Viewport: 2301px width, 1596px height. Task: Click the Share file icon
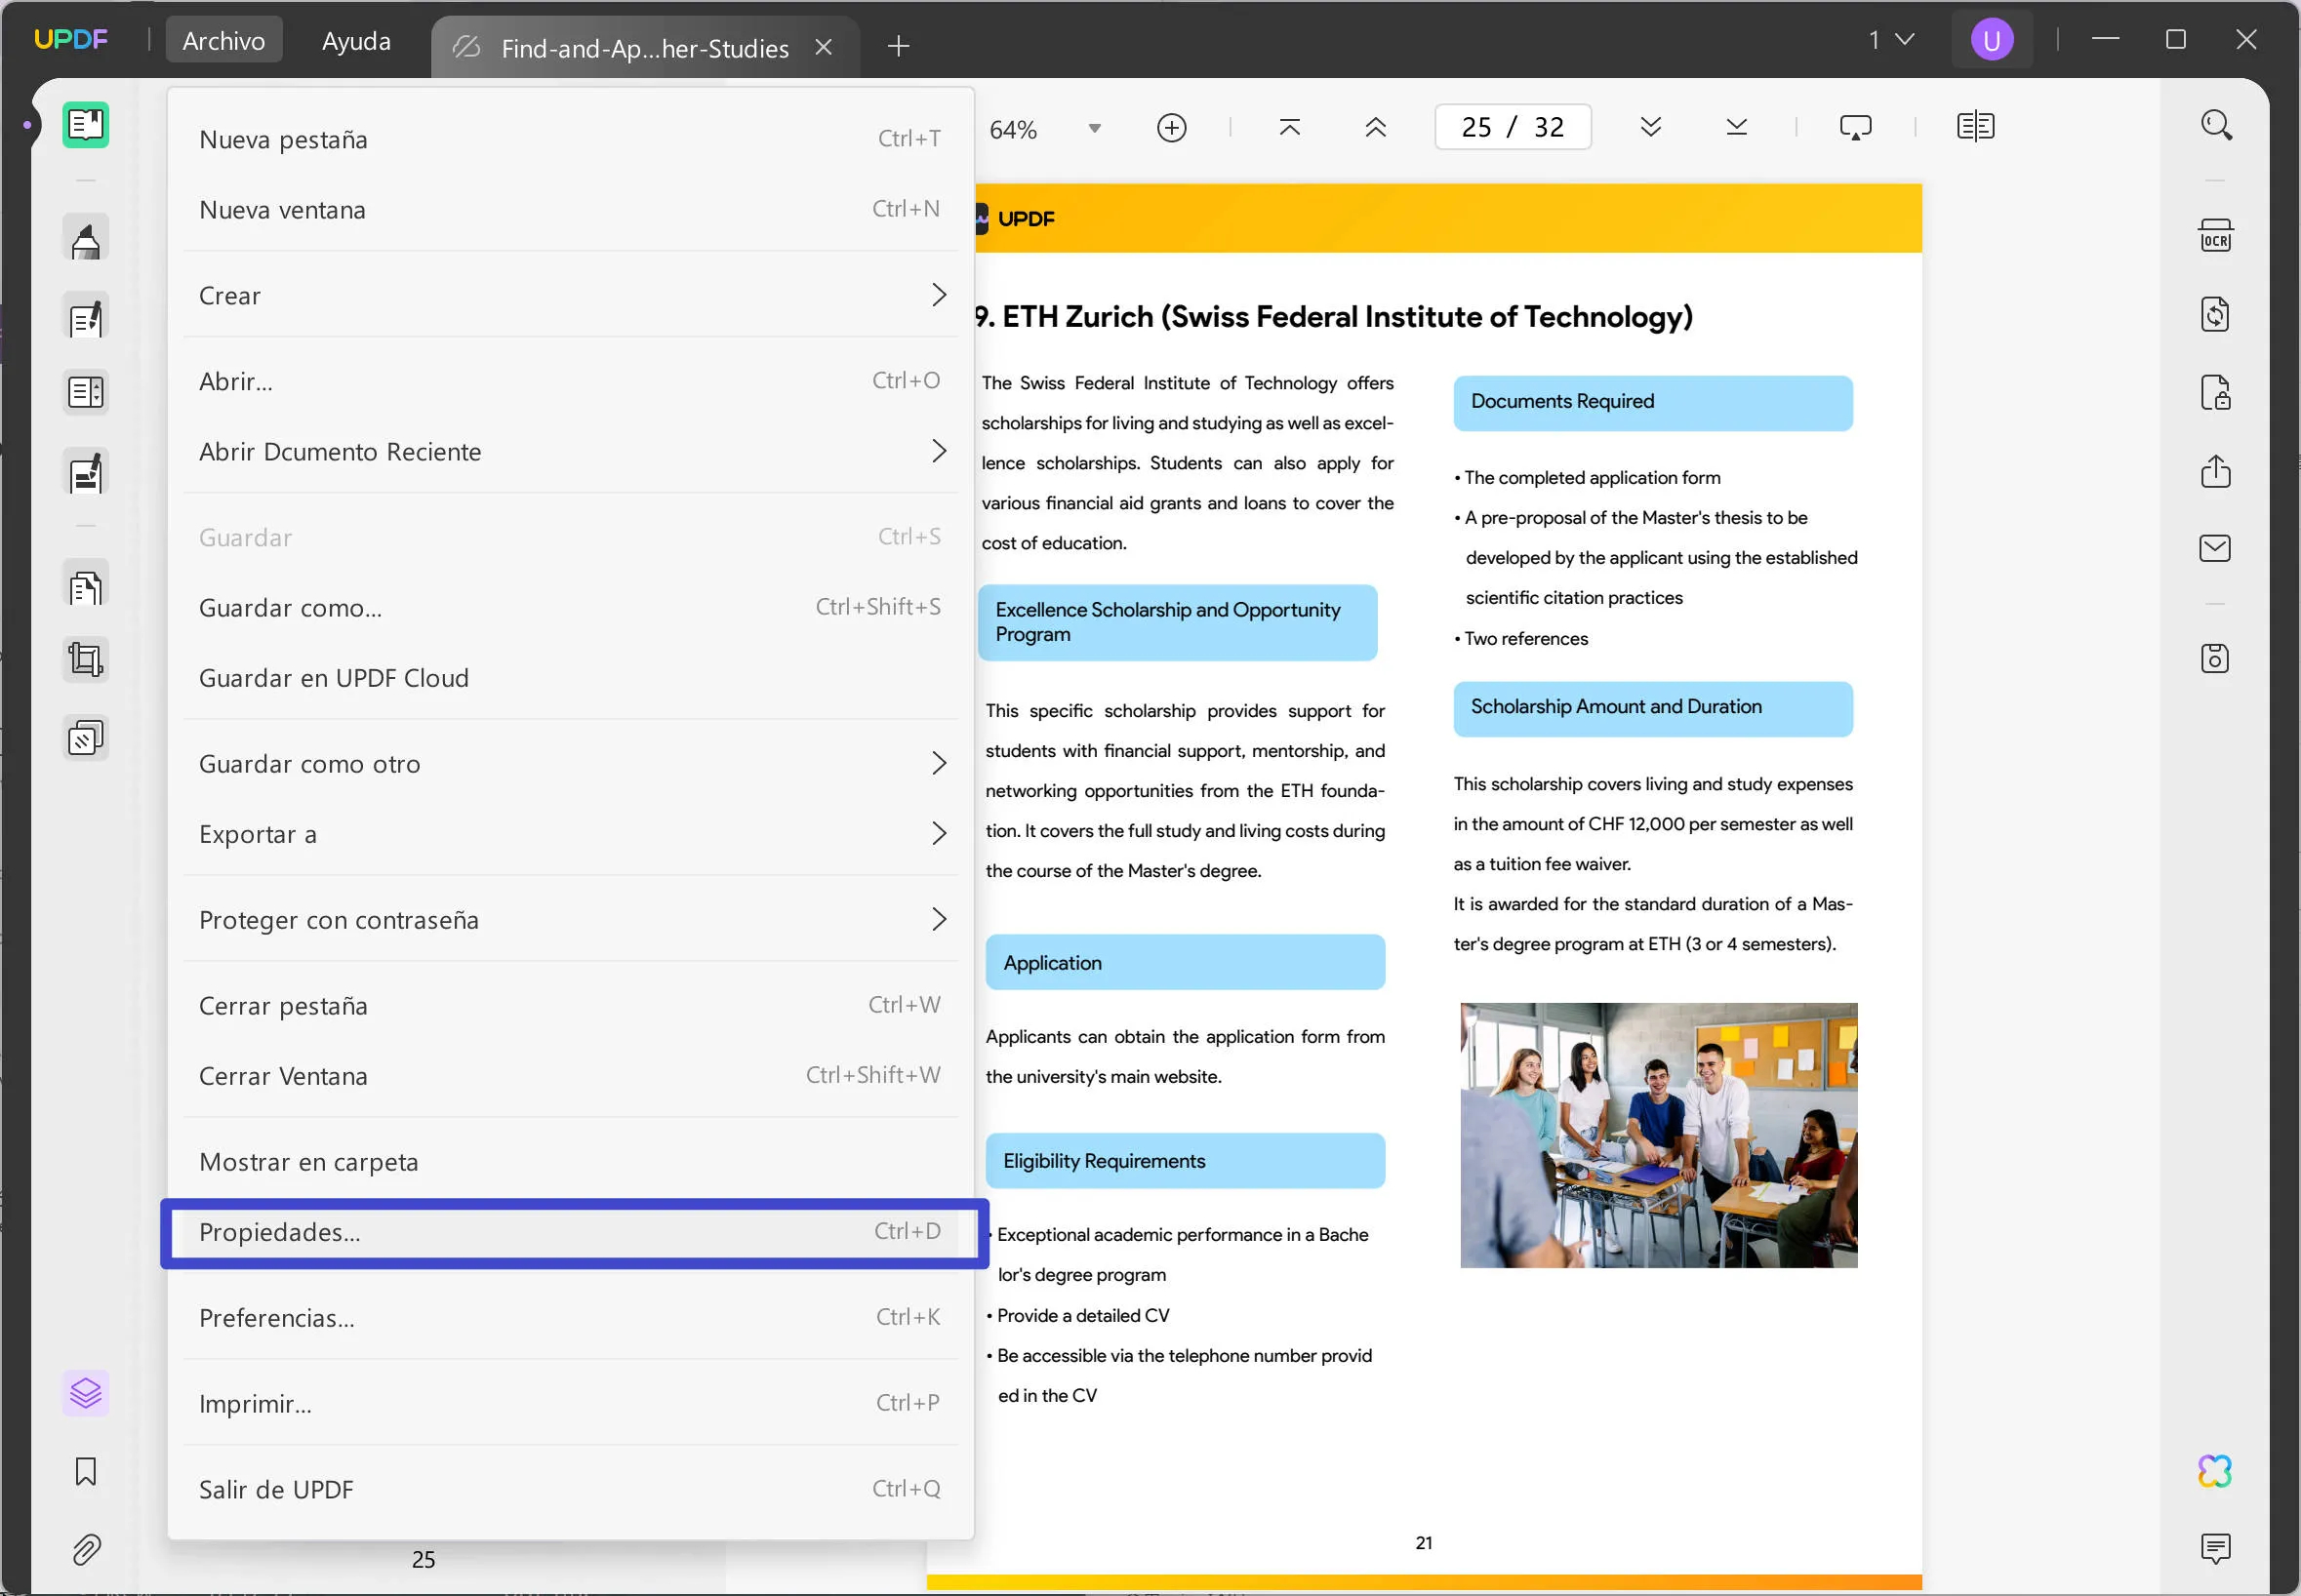[2216, 471]
